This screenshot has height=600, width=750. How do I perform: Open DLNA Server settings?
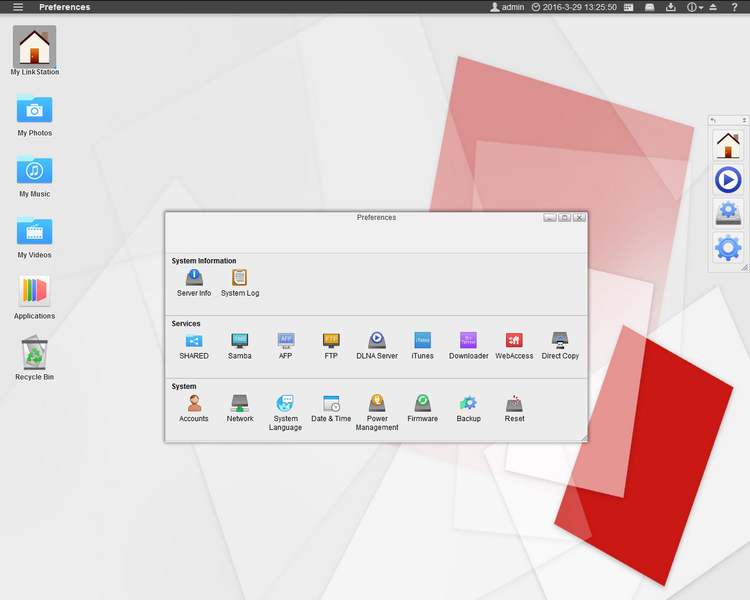[x=377, y=341]
